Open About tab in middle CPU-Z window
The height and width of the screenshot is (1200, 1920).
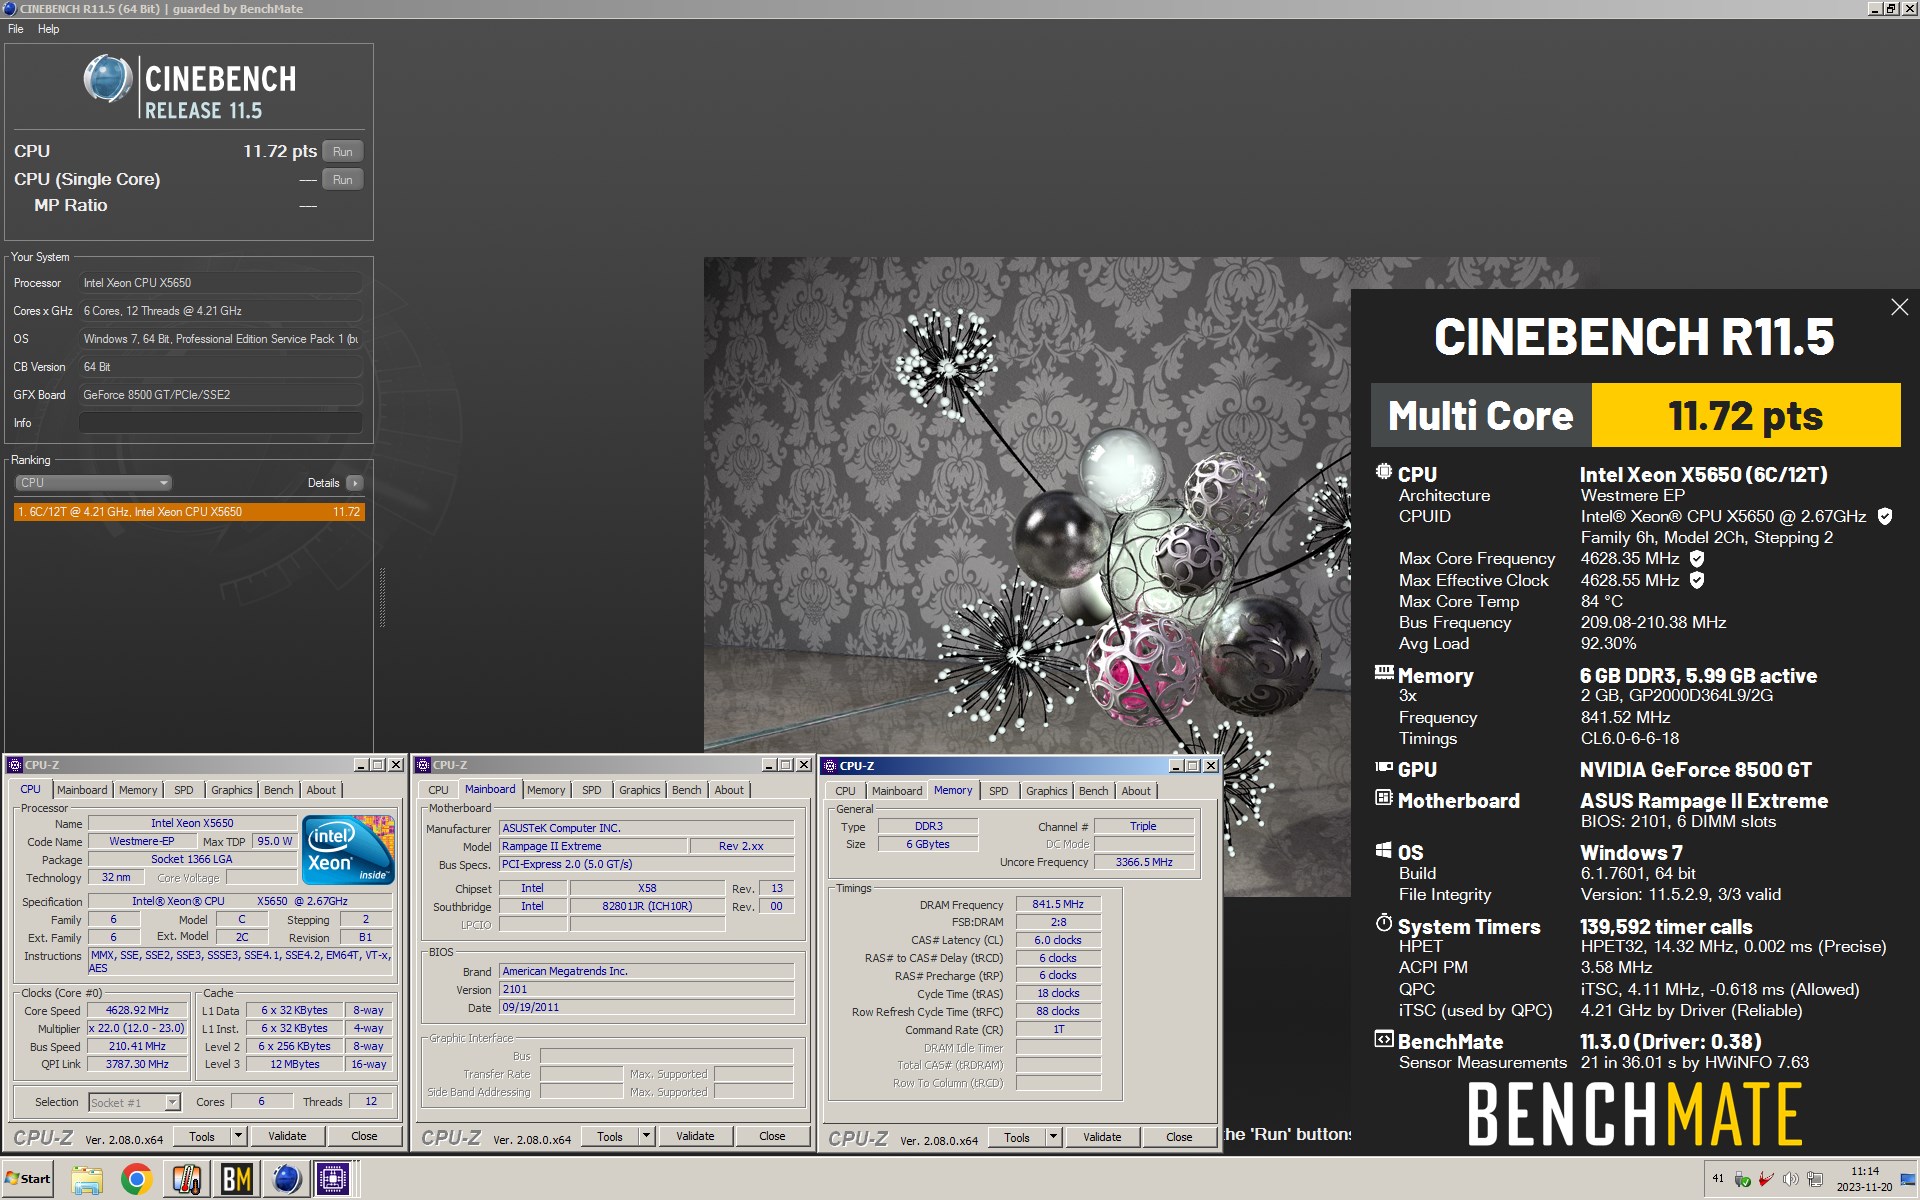(x=729, y=790)
